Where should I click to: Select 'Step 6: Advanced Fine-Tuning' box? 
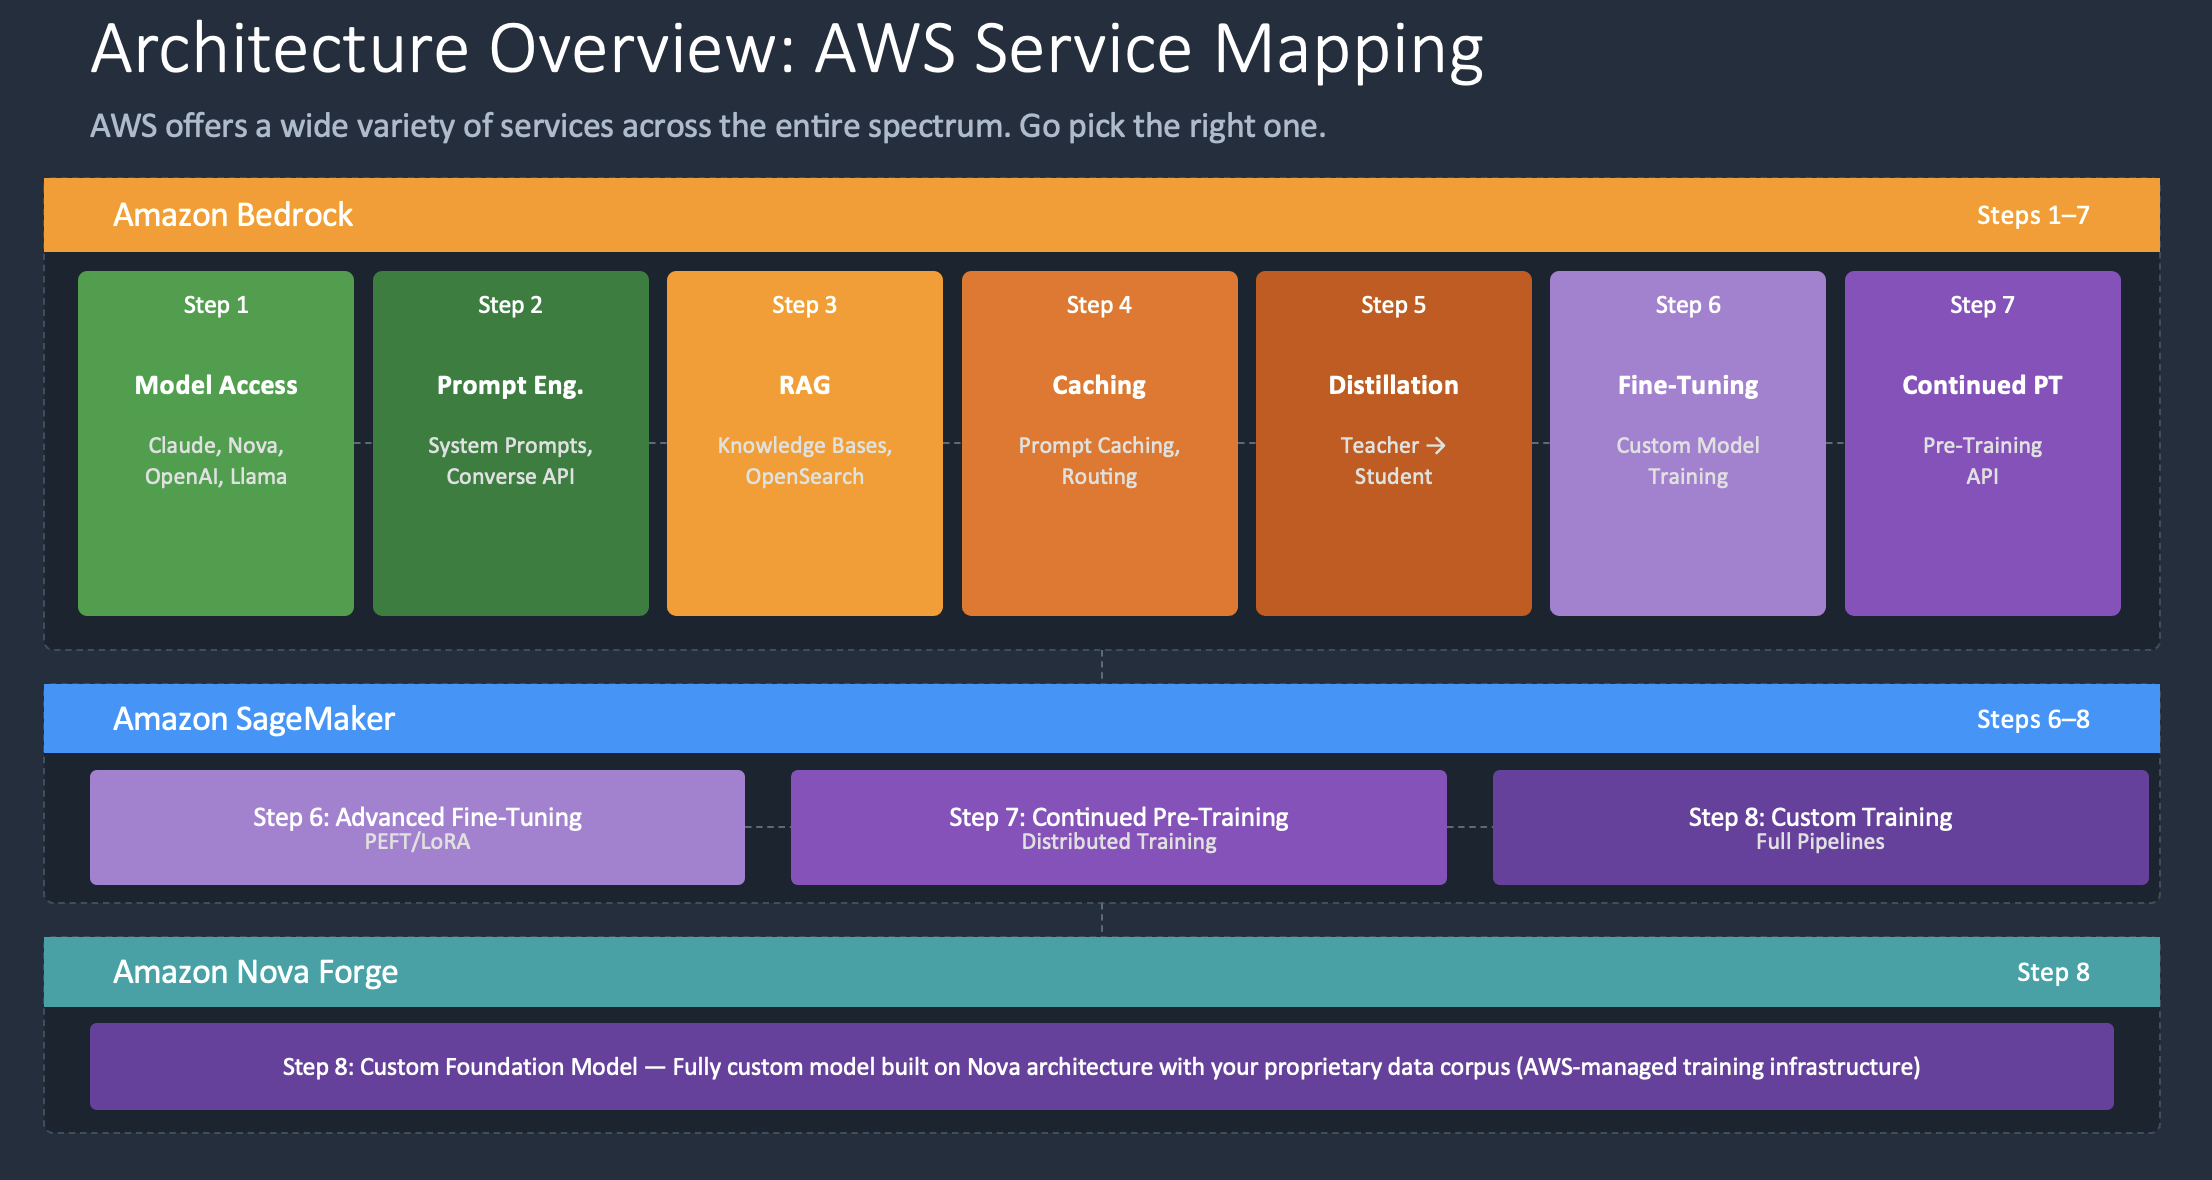417,827
